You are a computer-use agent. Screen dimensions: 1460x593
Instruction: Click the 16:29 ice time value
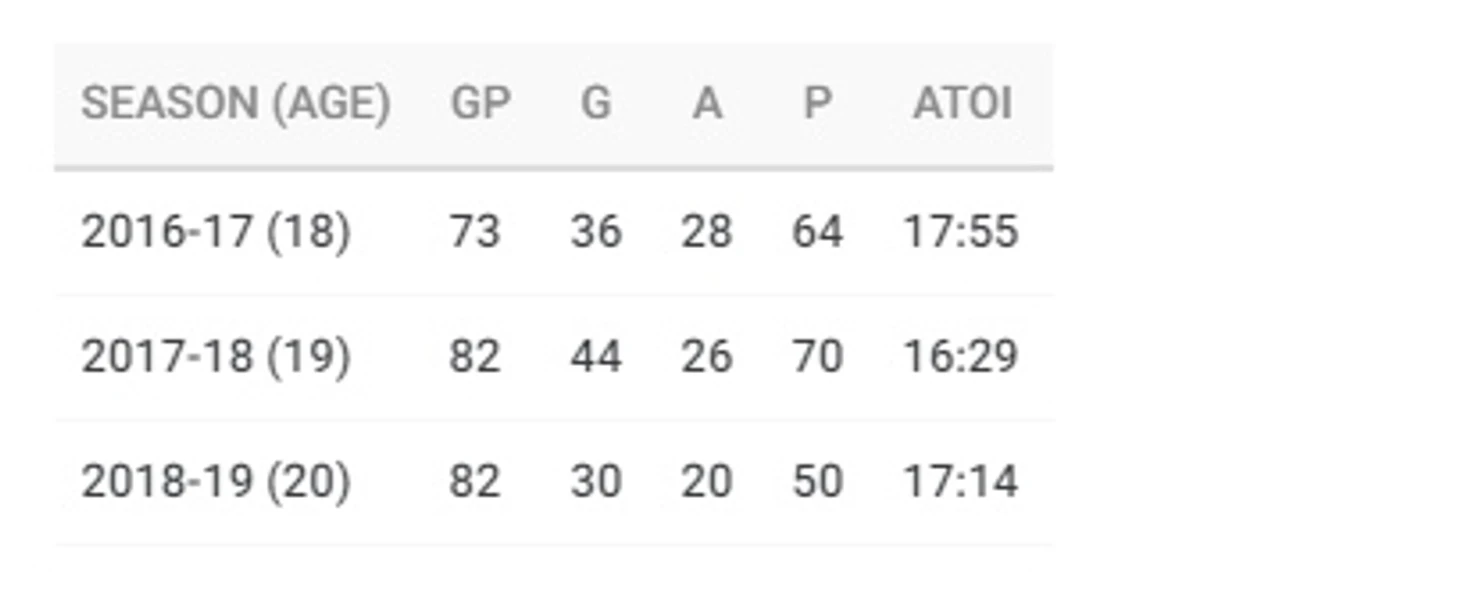(x=961, y=357)
